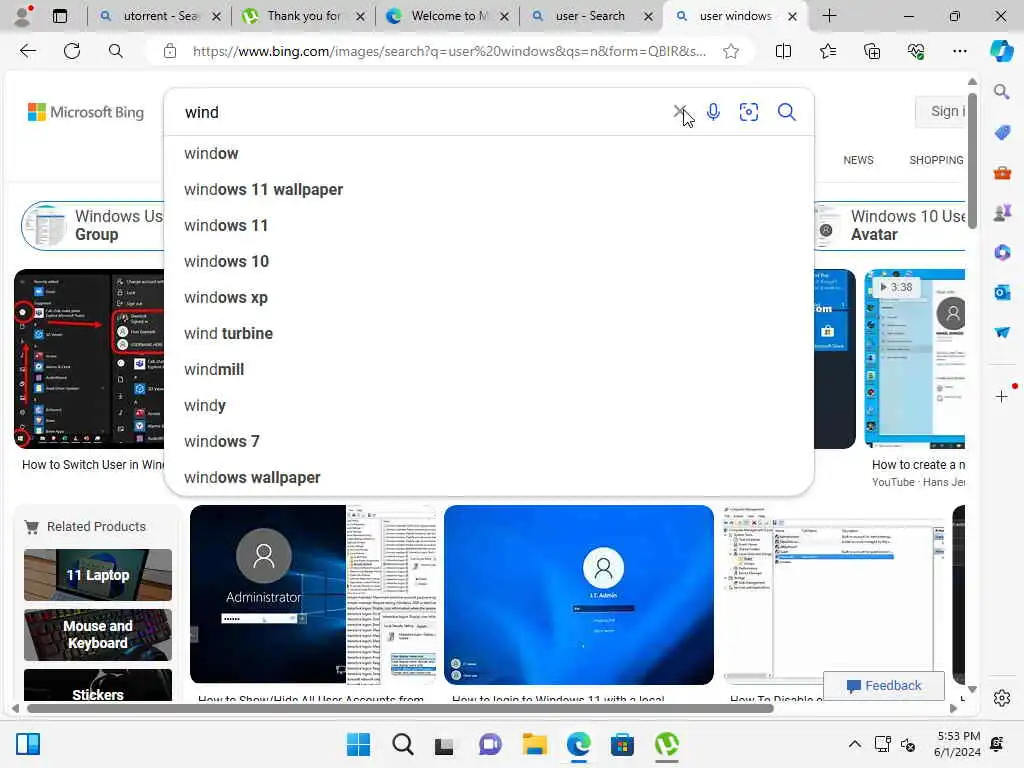This screenshot has height=768, width=1024.
Task: Select suggestion "windows 11"
Action: [x=488, y=225]
